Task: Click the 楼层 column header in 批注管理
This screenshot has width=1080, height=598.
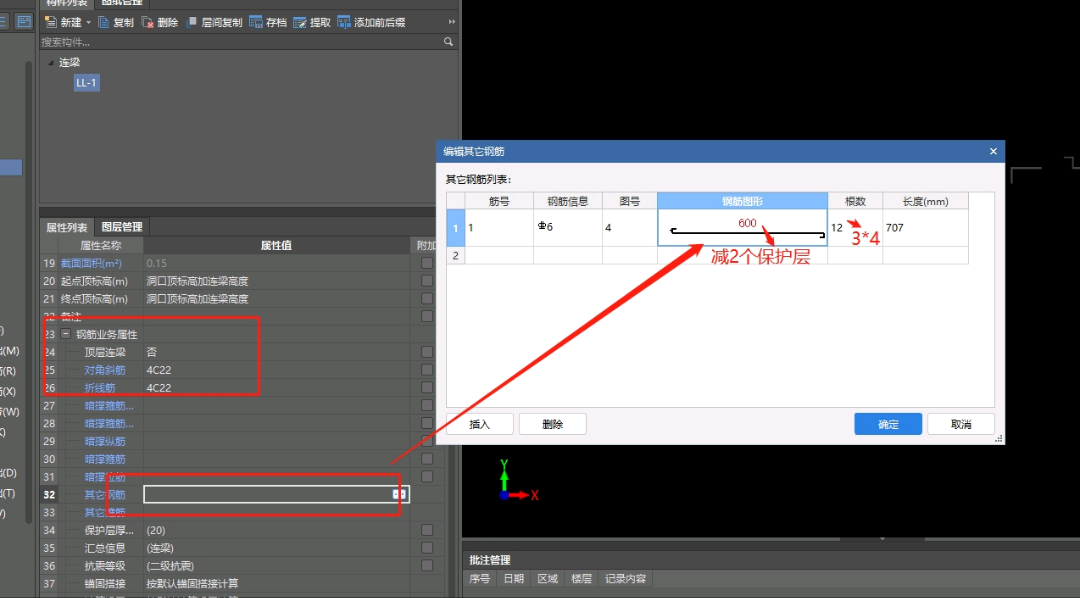Action: pyautogui.click(x=581, y=579)
